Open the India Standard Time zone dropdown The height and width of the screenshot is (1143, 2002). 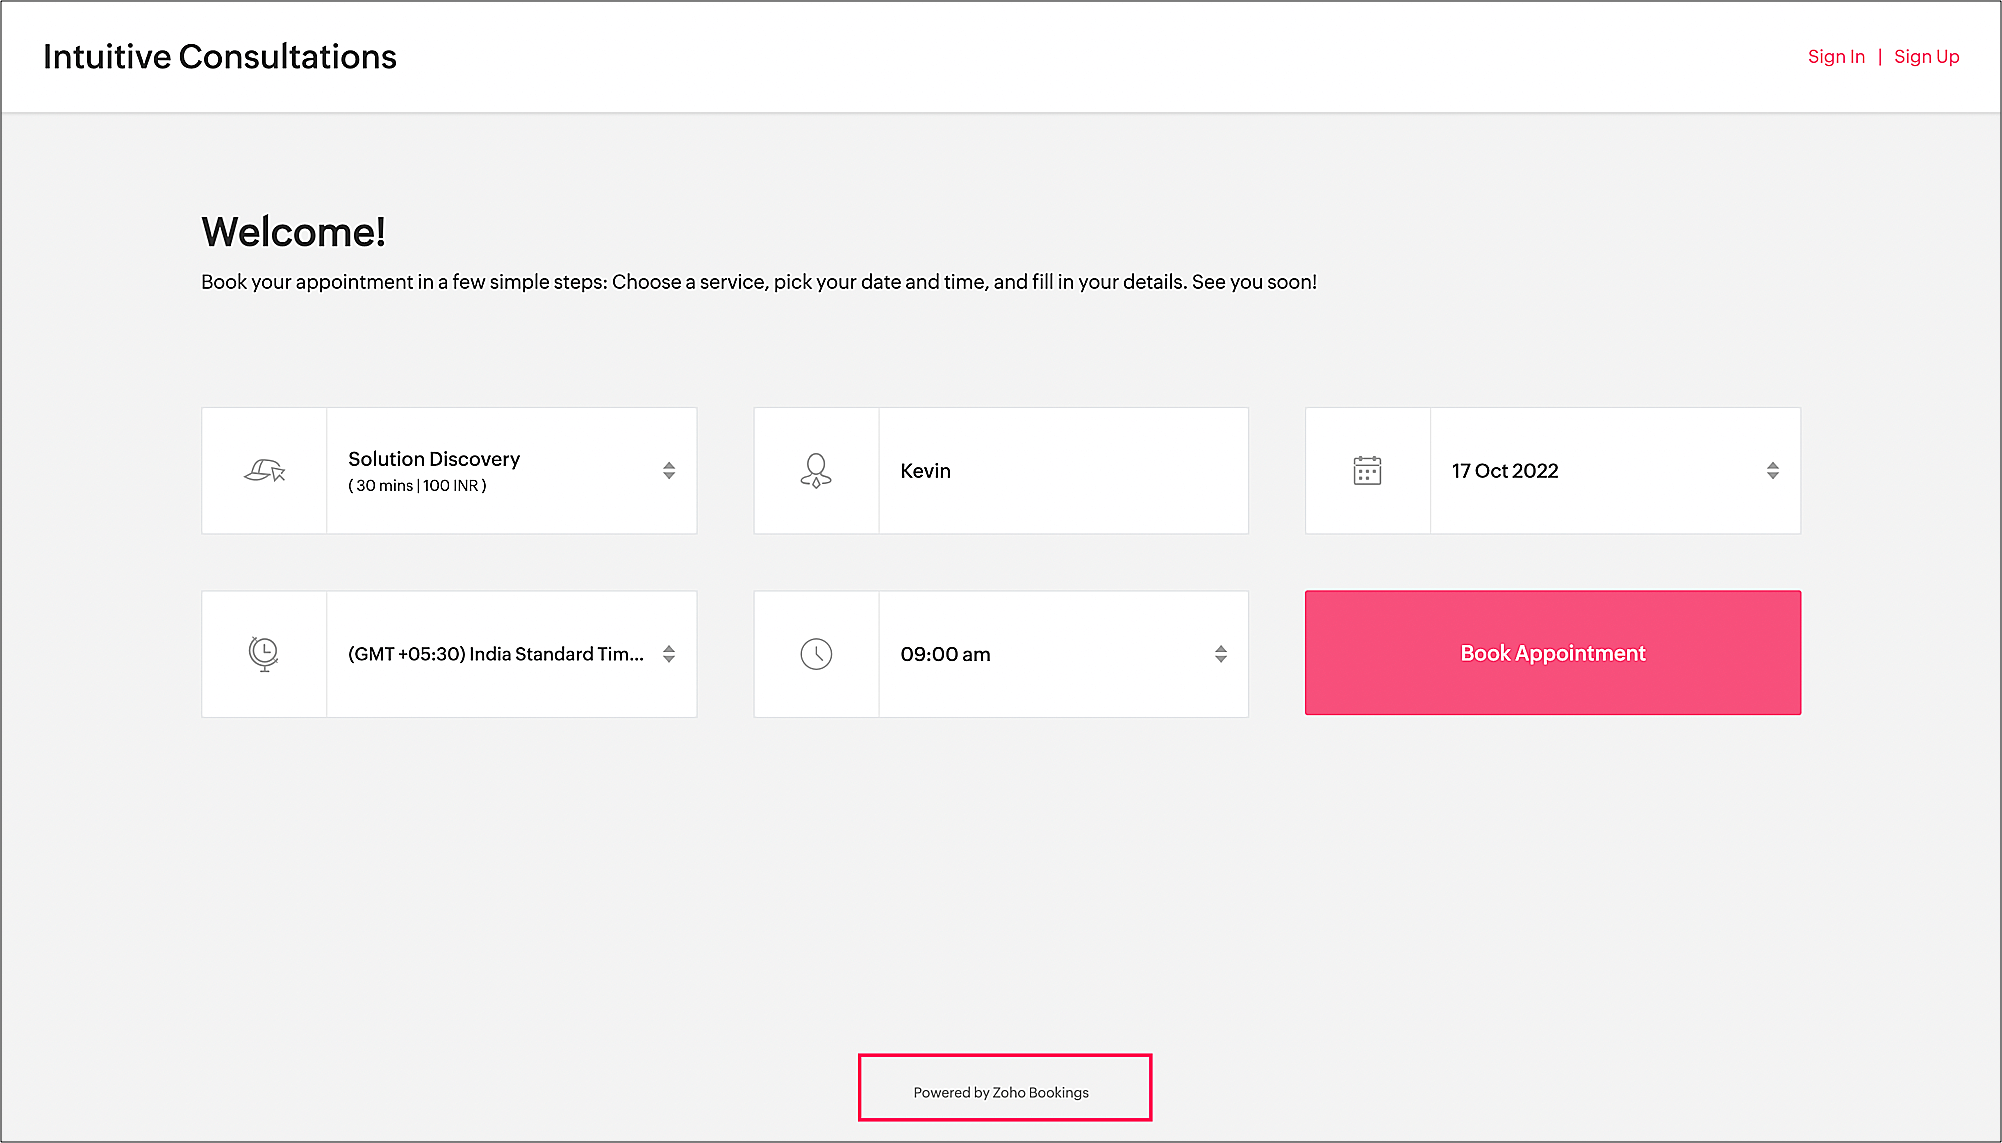pos(512,654)
